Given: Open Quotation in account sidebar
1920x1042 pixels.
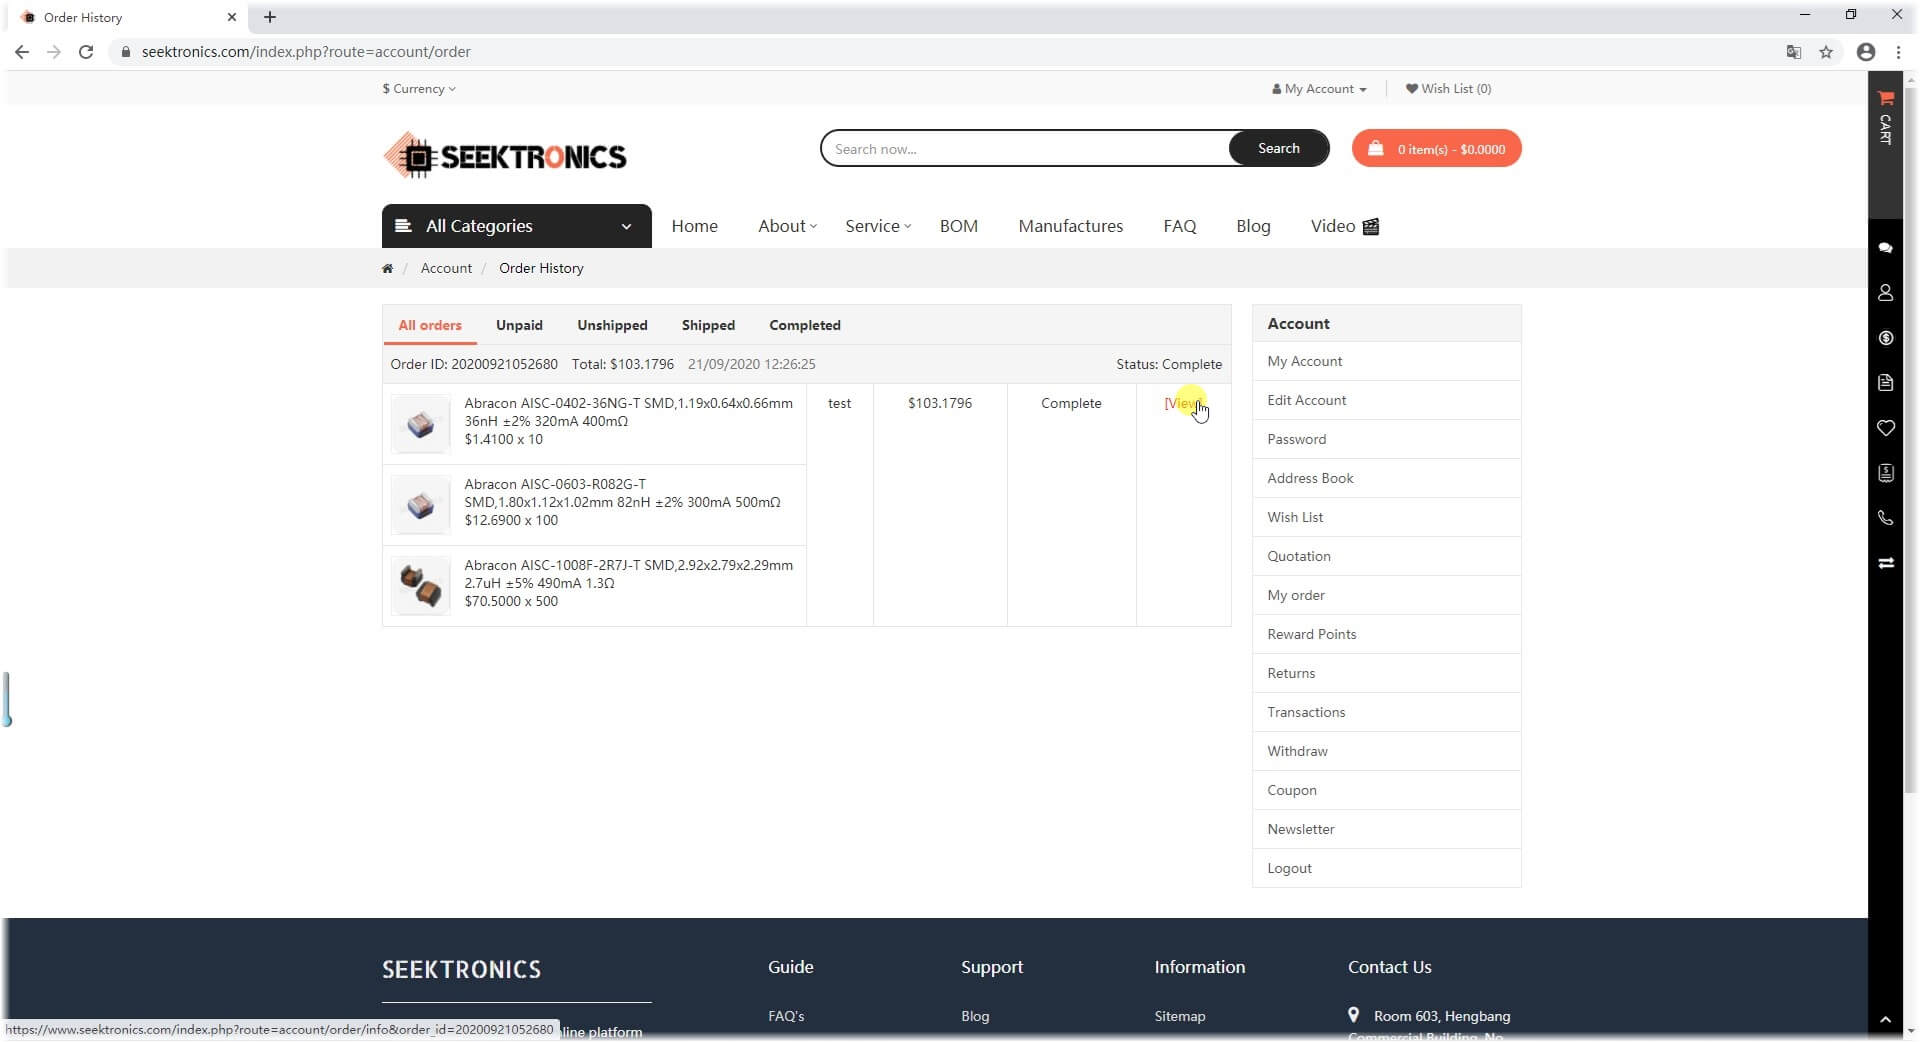Looking at the screenshot, I should point(1386,556).
